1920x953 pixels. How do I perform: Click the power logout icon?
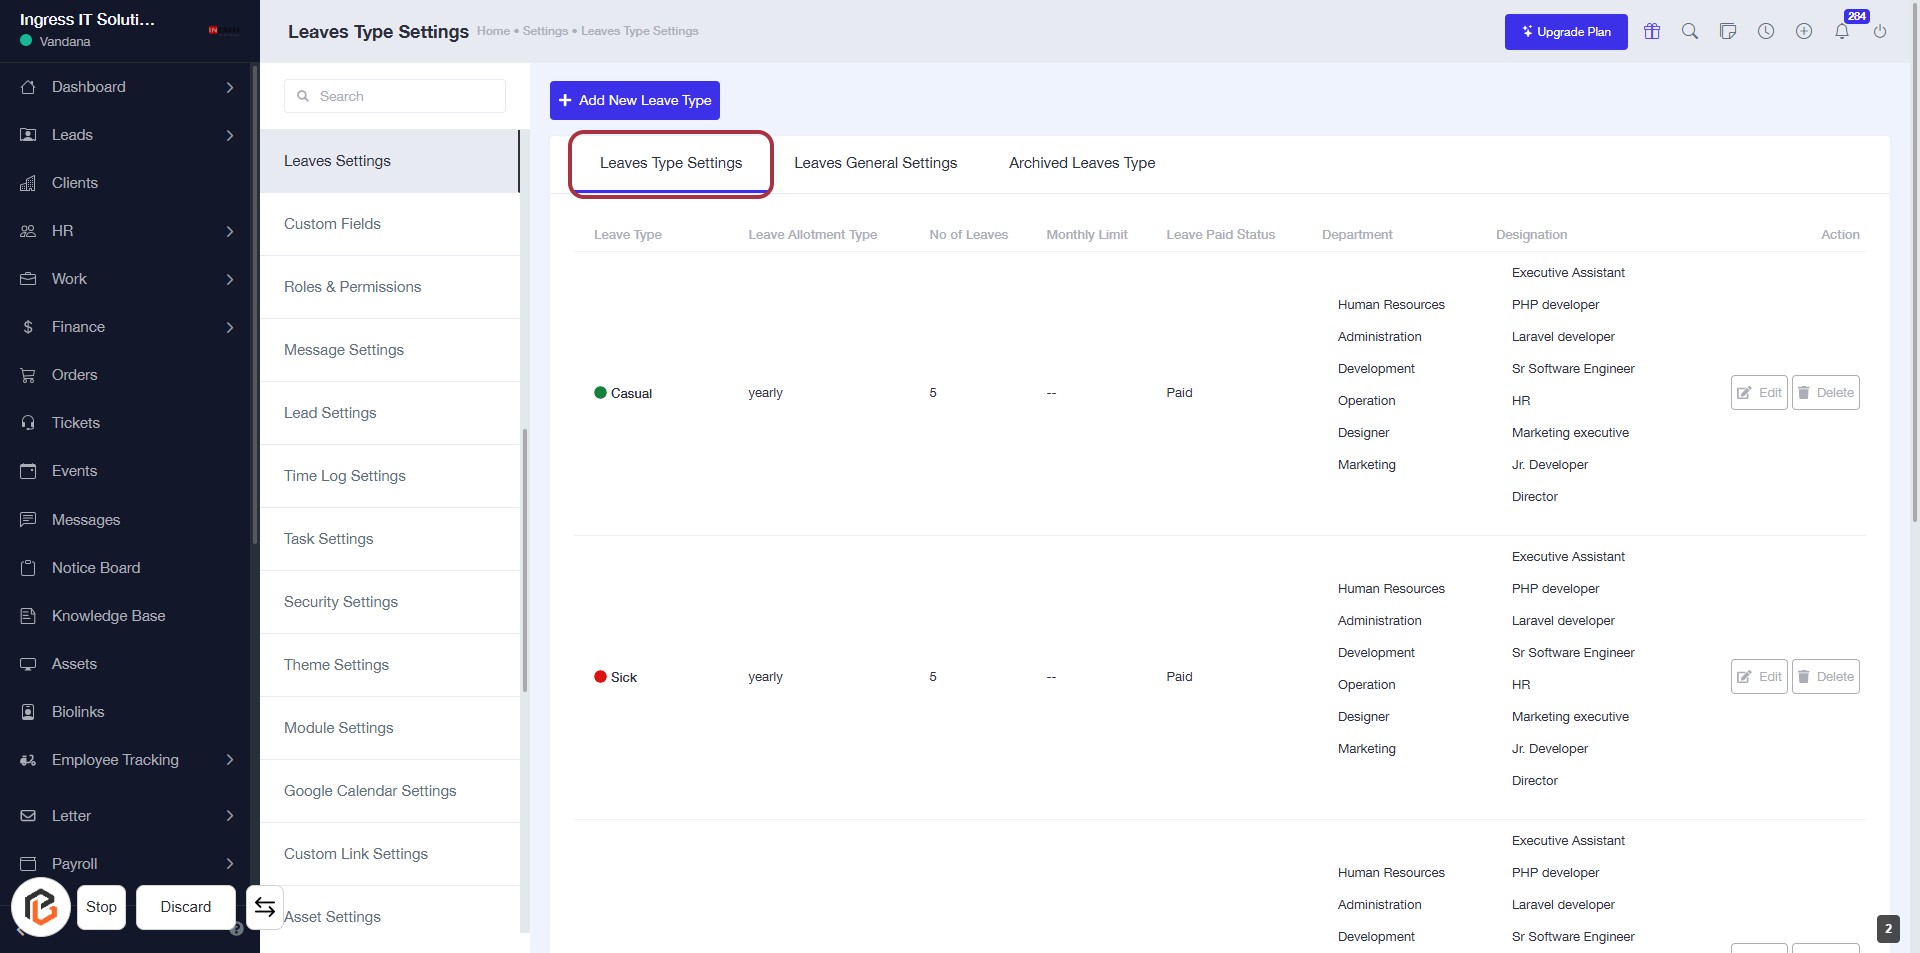click(x=1880, y=32)
